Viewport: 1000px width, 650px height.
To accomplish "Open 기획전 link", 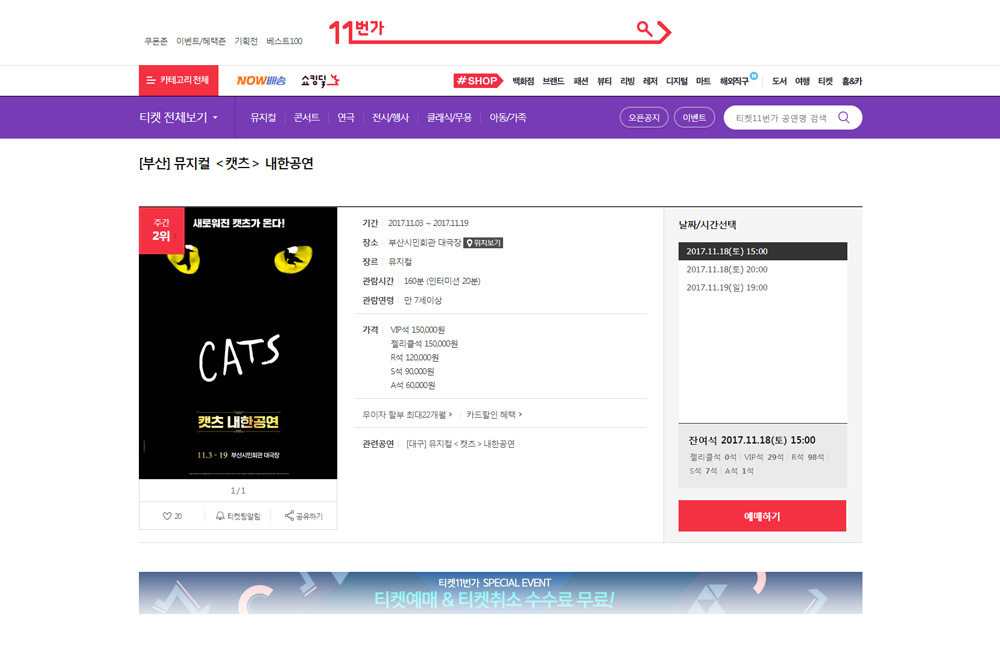I will pos(246,41).
